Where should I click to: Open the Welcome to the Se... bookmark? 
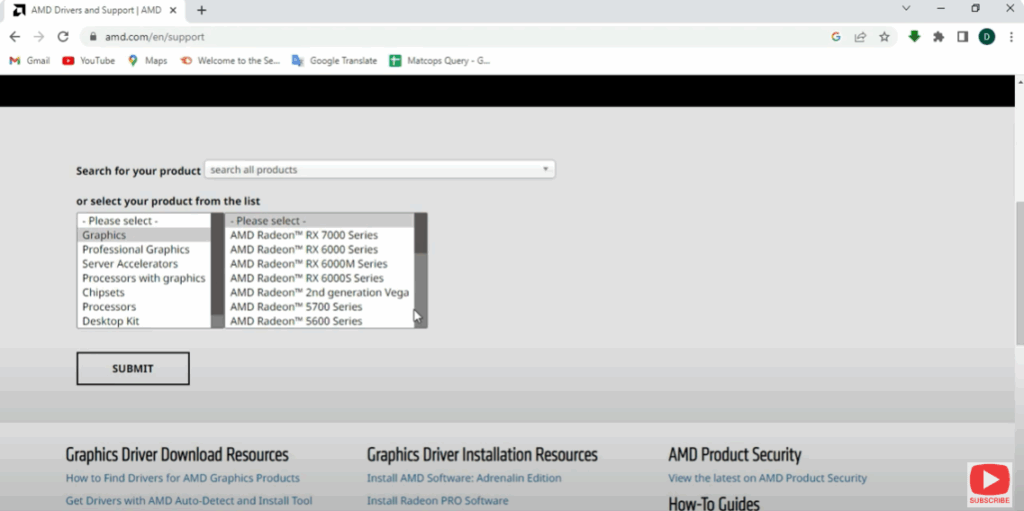pos(230,61)
